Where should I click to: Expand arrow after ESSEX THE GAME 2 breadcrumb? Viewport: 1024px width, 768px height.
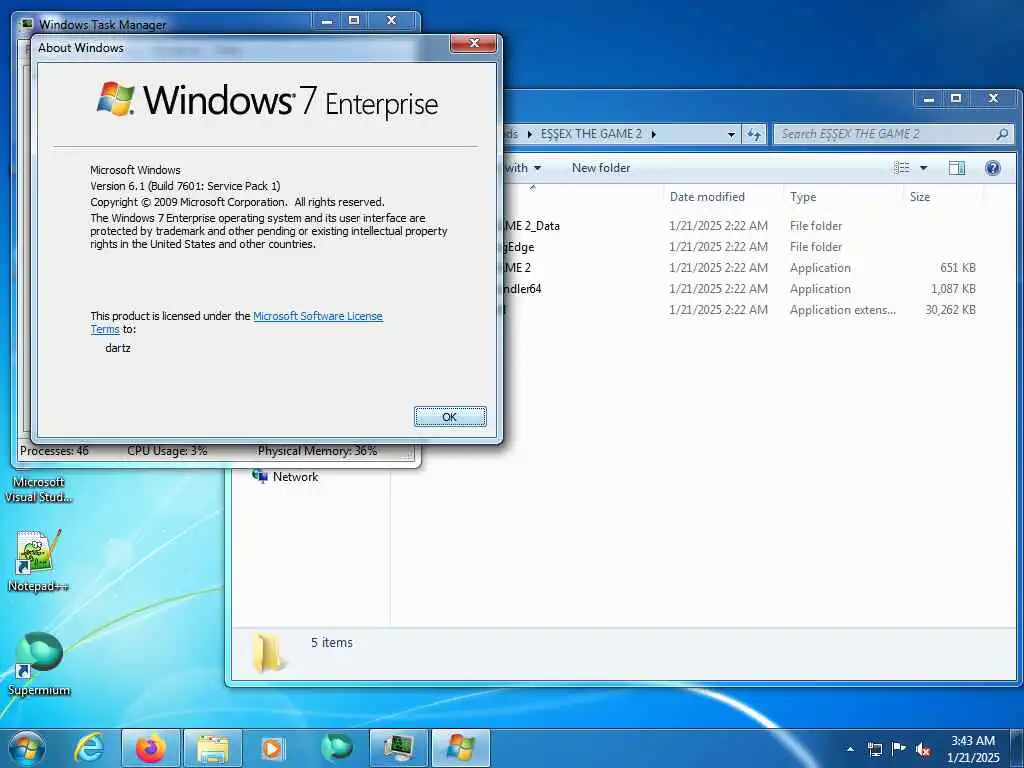(653, 134)
